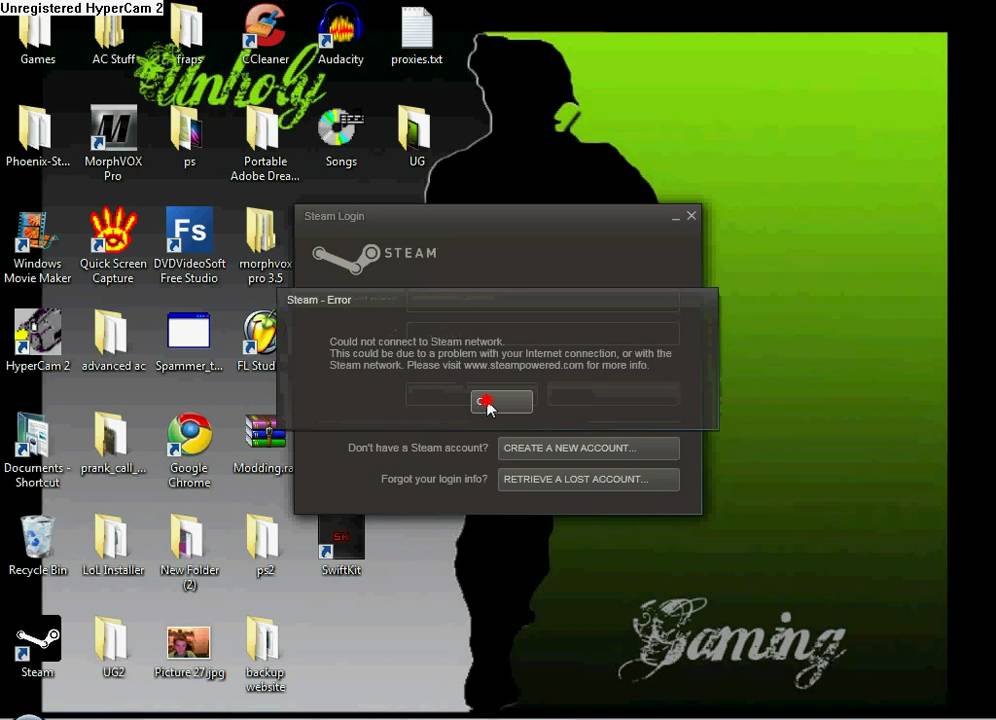This screenshot has width=996, height=720.
Task: Open the backup website folder
Action: click(x=265, y=655)
